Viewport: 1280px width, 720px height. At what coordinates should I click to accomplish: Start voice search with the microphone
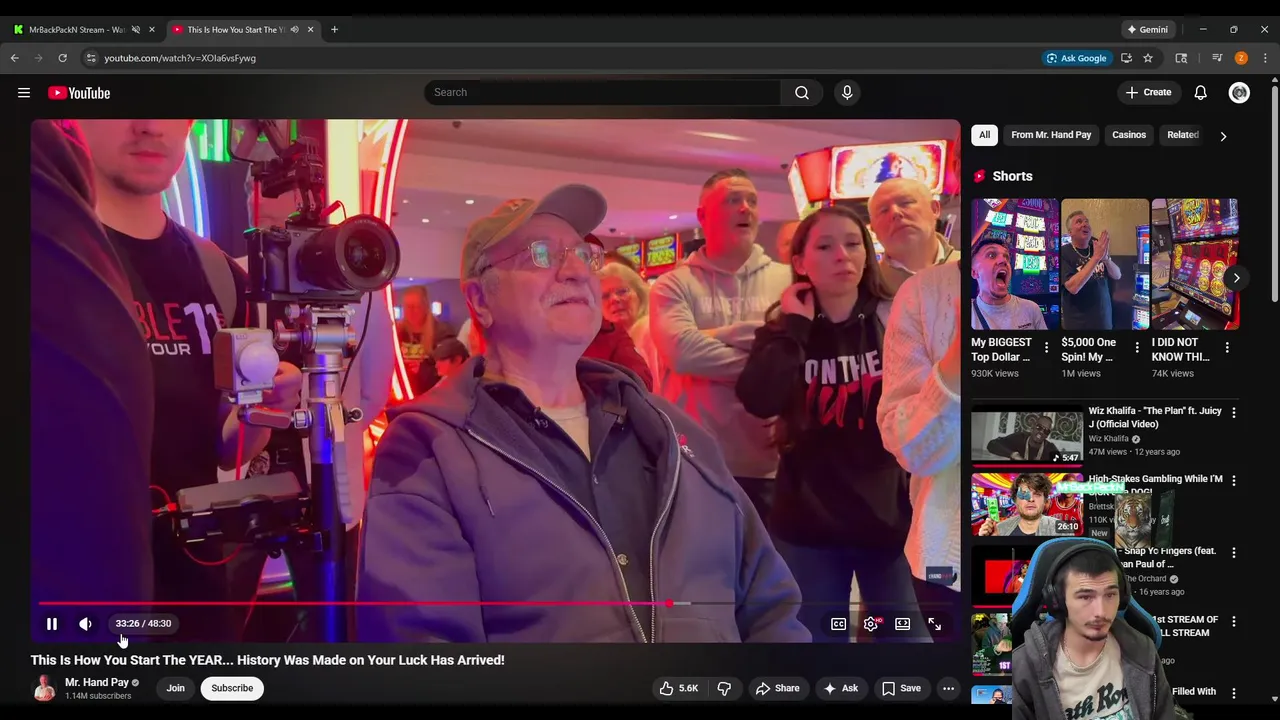coord(847,92)
